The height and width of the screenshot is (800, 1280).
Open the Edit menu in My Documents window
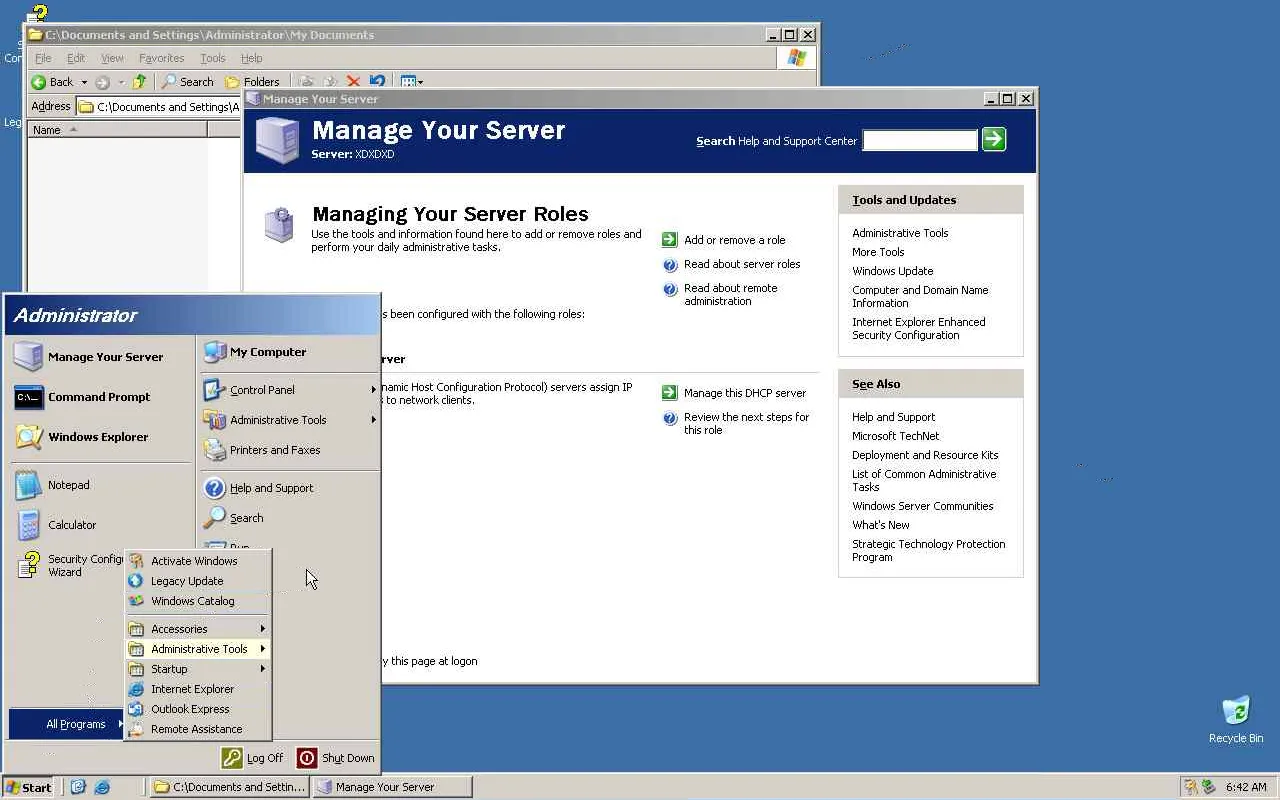pos(76,58)
